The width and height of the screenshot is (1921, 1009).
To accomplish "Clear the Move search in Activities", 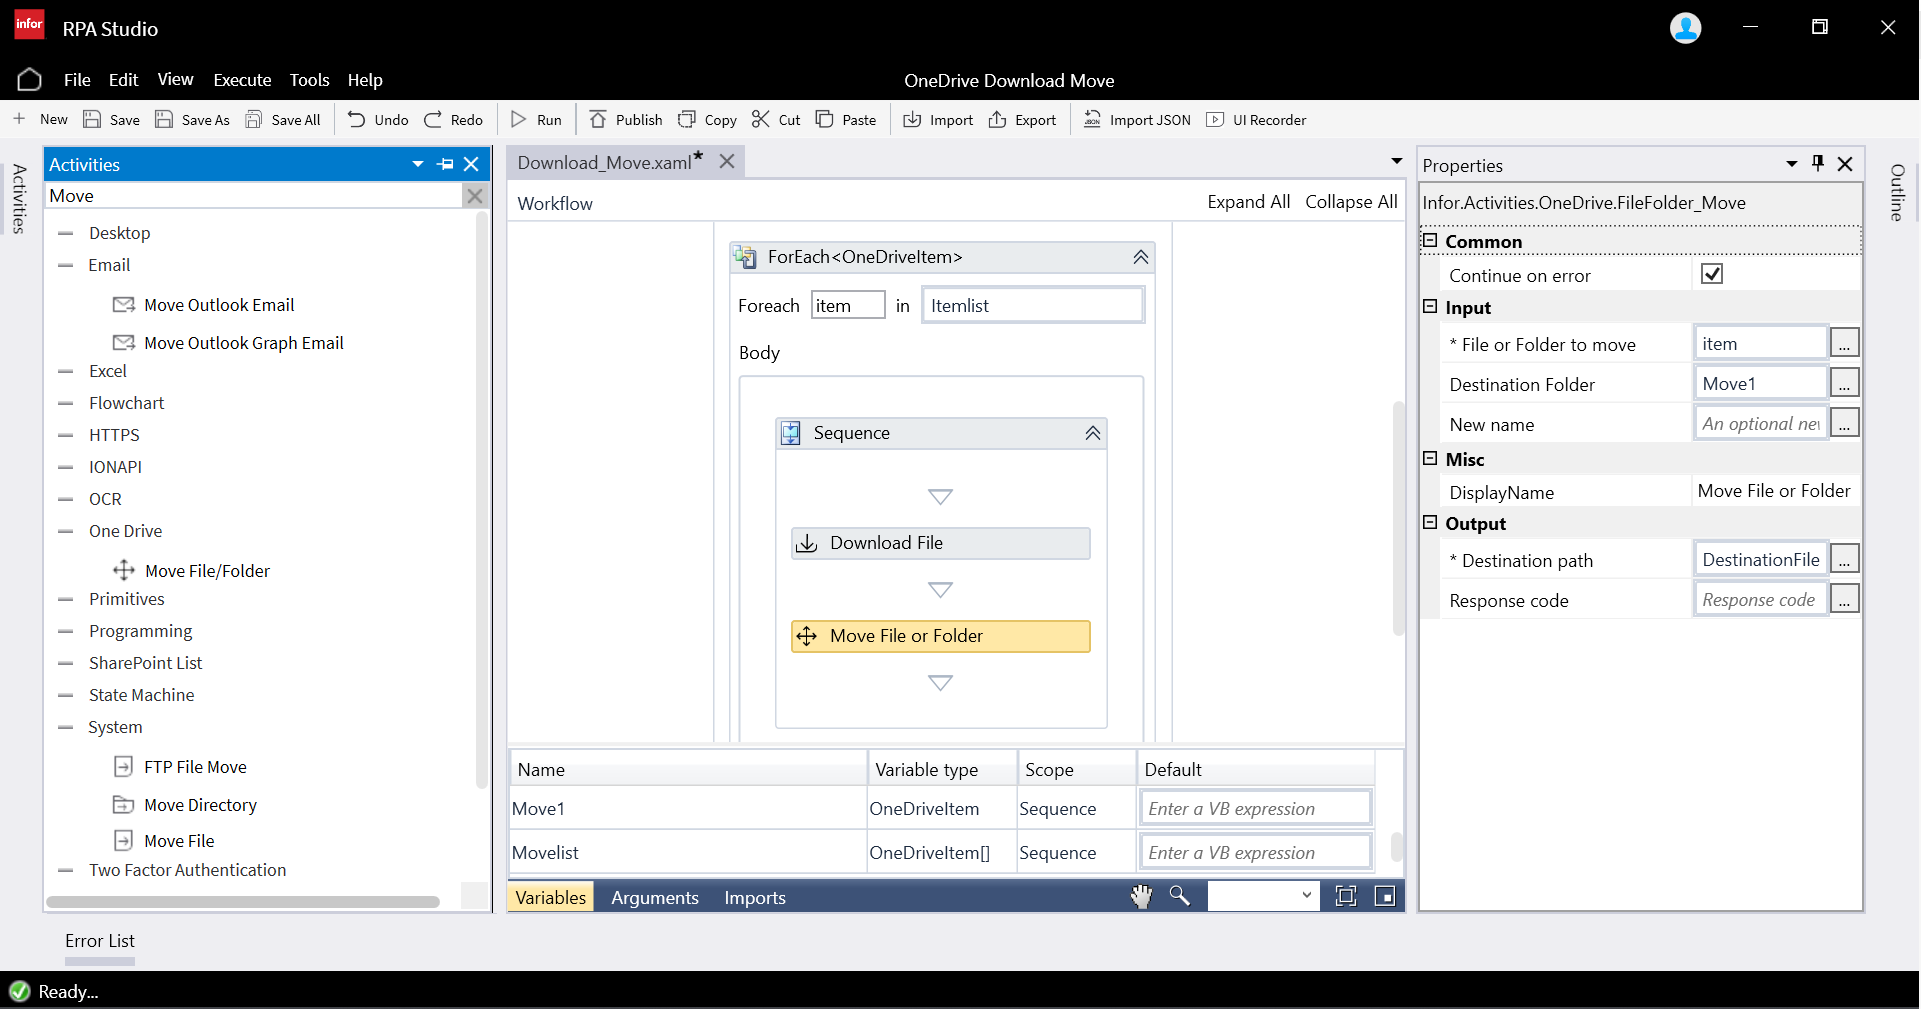I will (x=475, y=196).
